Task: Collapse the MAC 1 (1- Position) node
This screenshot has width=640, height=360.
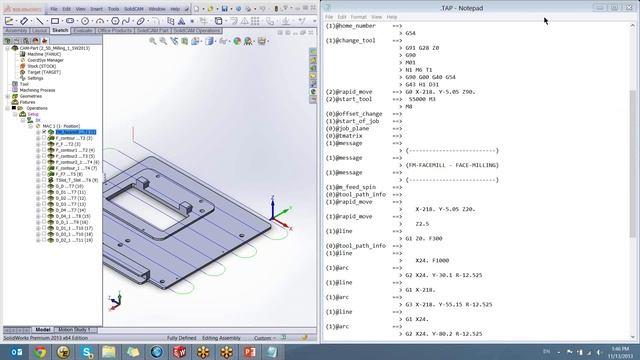Action: (x=31, y=126)
